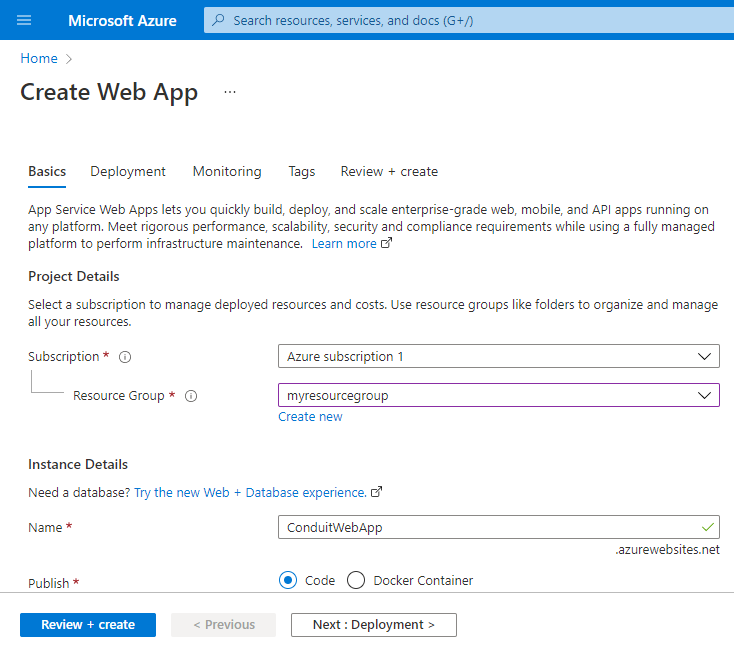
Task: Click the Microsoft Azure logo text
Action: coord(122,21)
